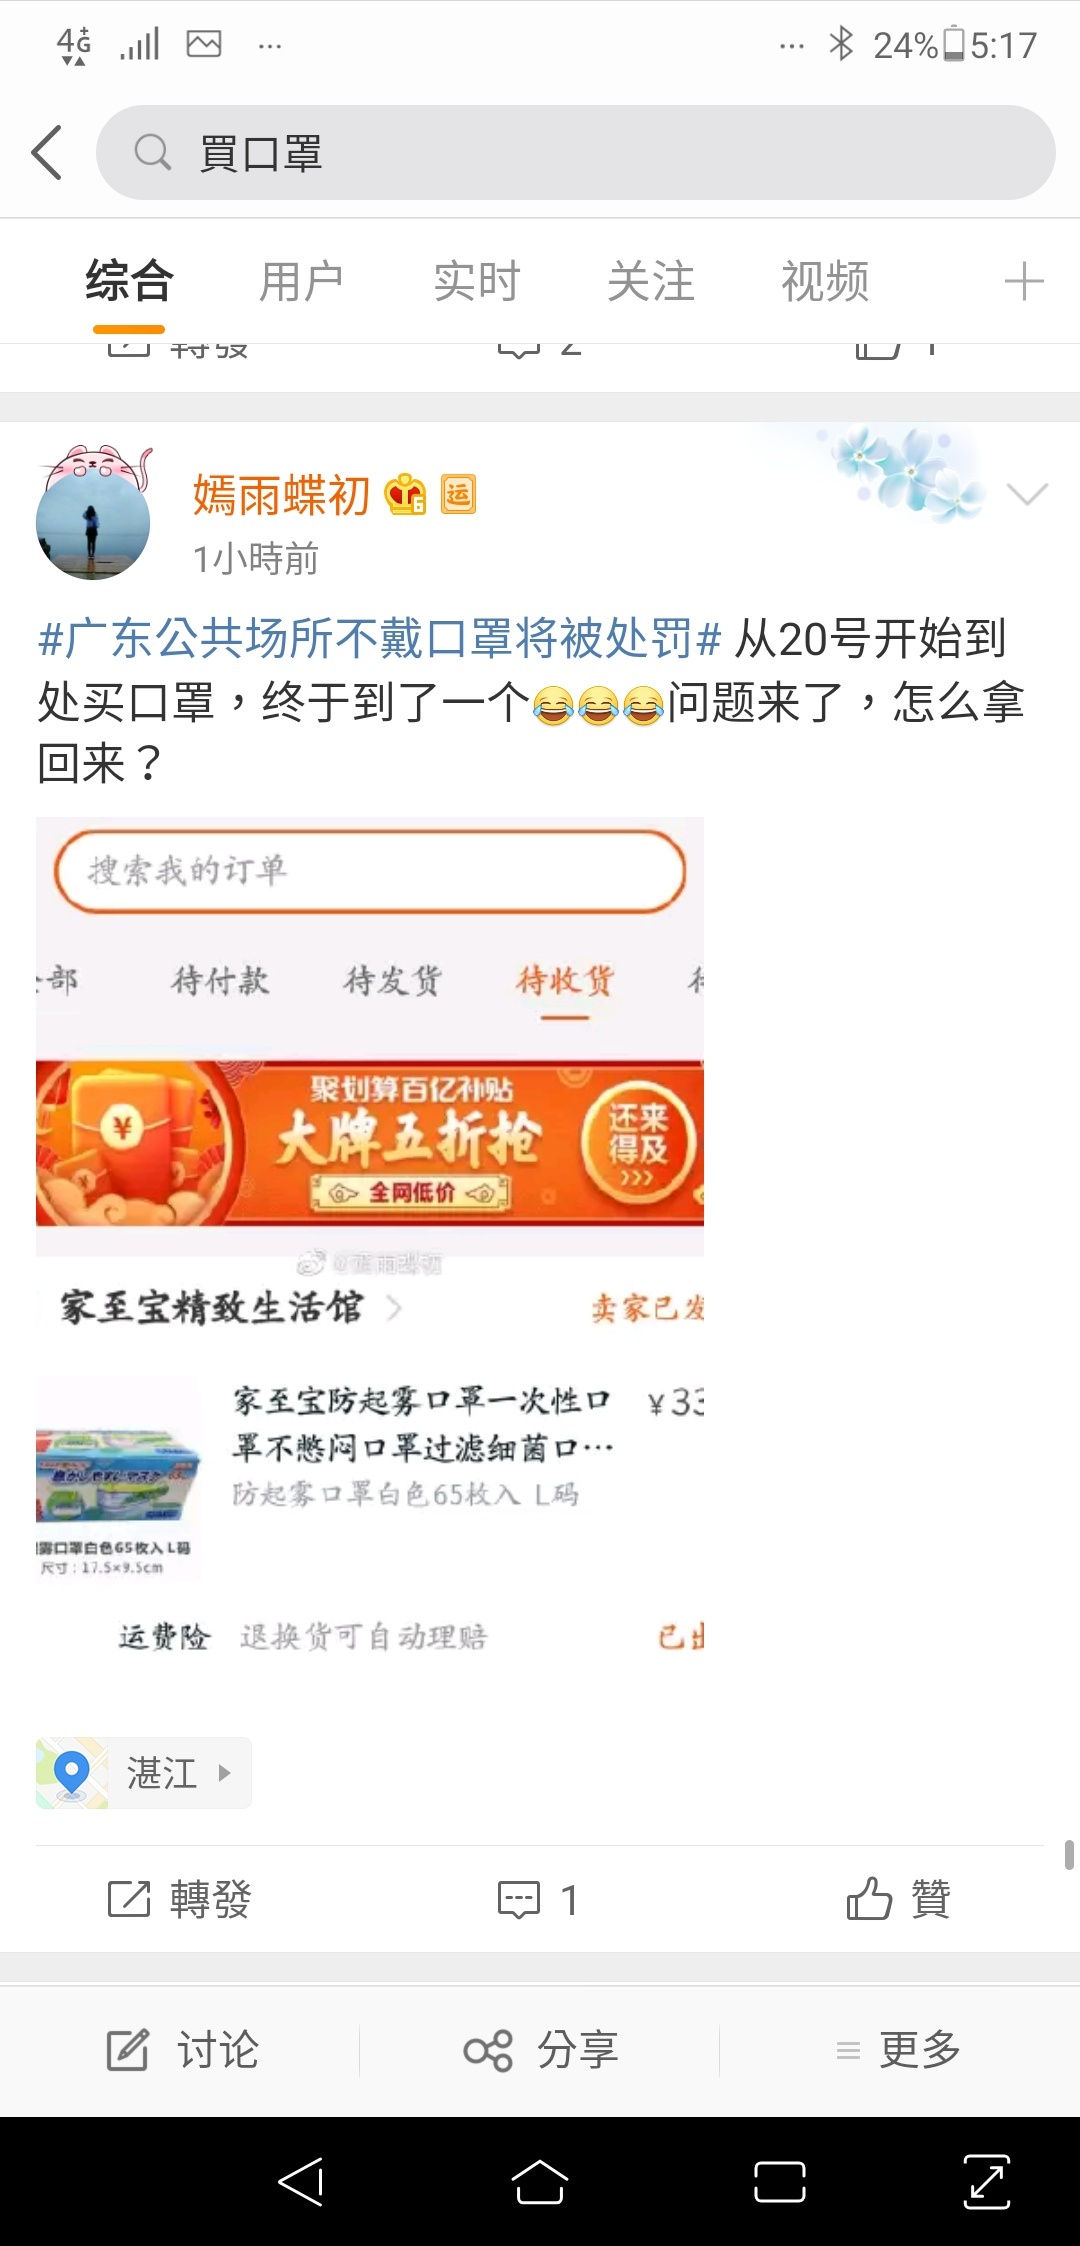Tap the 分享 share icon
Screen dimensions: 1080x2246
pos(488,2050)
